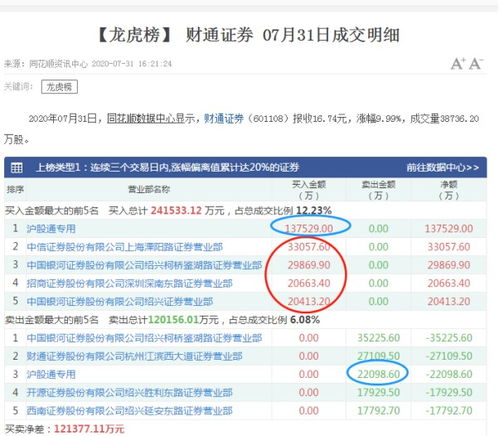Select net amount -17929.50 cell

coord(449,393)
